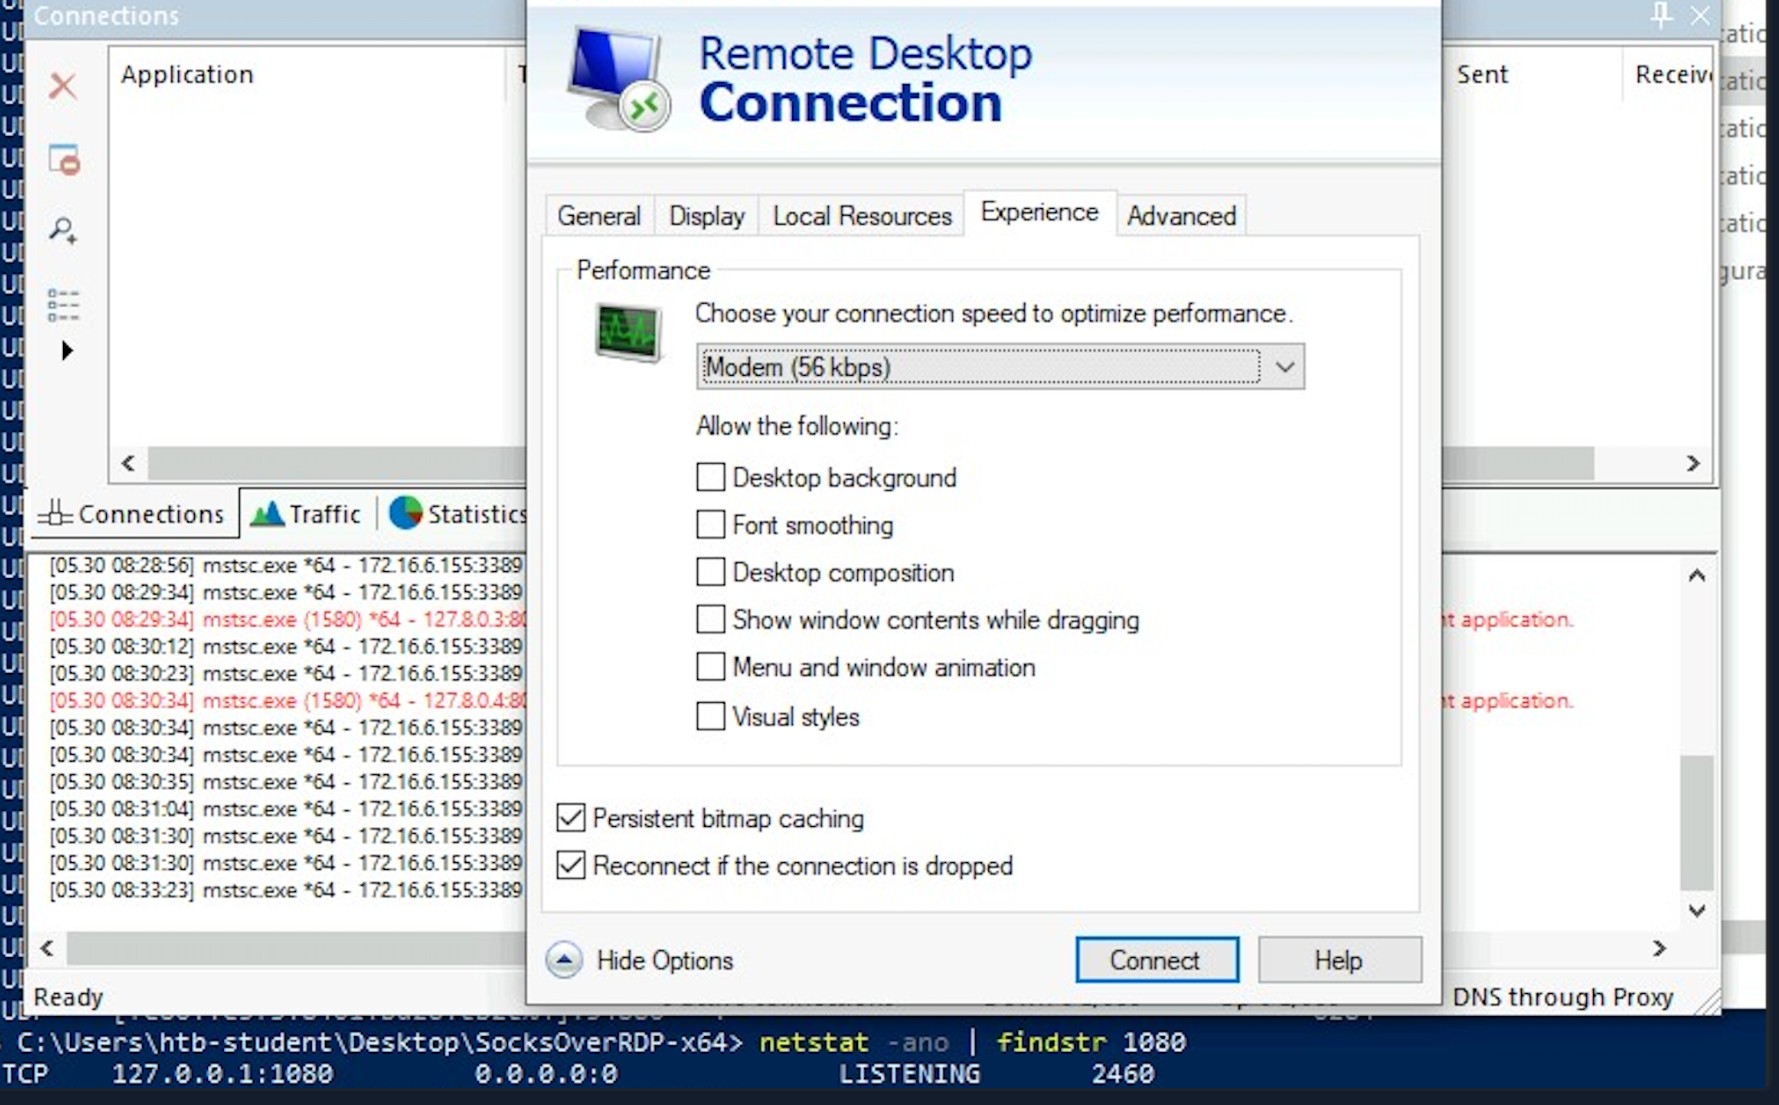This screenshot has width=1779, height=1105.
Task: Uncheck Reconnect if the connection is dropped
Action: (571, 865)
